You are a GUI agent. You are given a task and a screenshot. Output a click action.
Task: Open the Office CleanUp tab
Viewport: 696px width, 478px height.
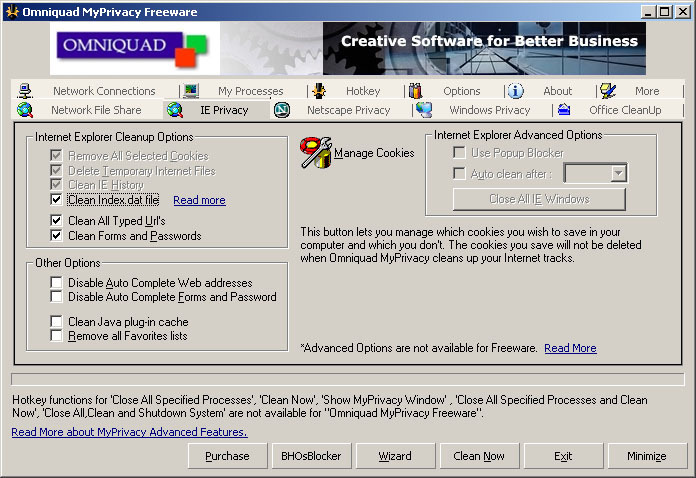[625, 110]
